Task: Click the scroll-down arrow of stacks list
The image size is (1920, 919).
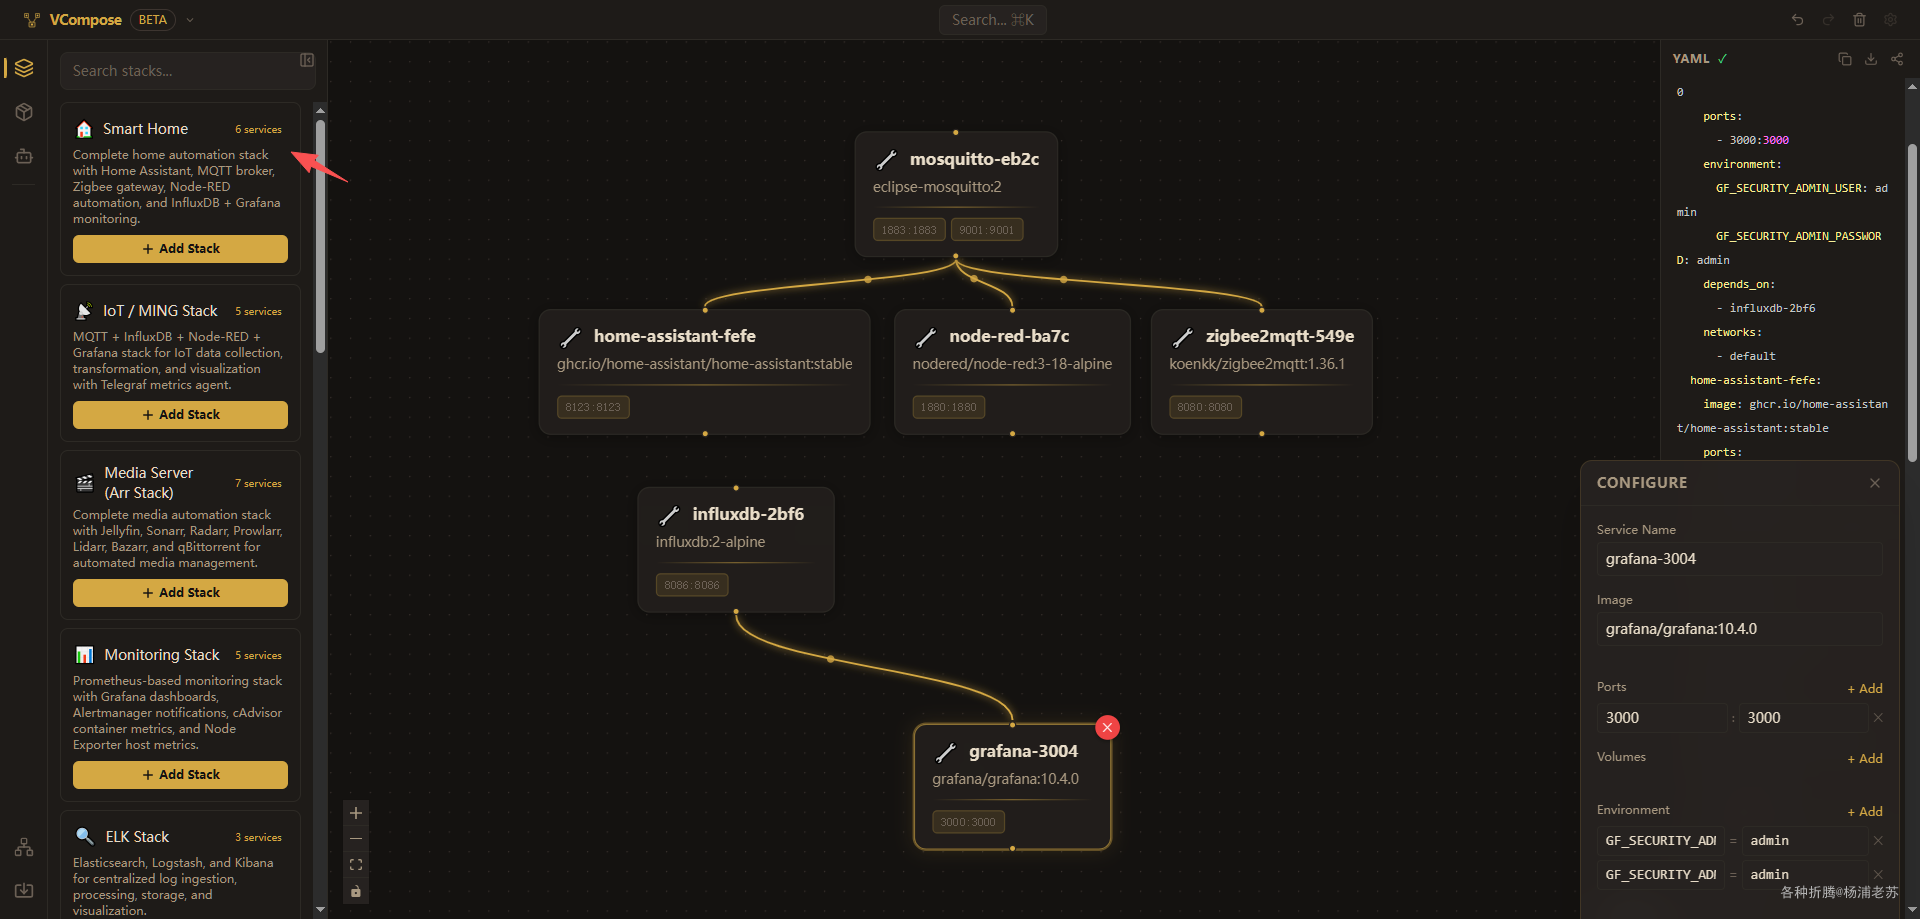Action: click(320, 910)
